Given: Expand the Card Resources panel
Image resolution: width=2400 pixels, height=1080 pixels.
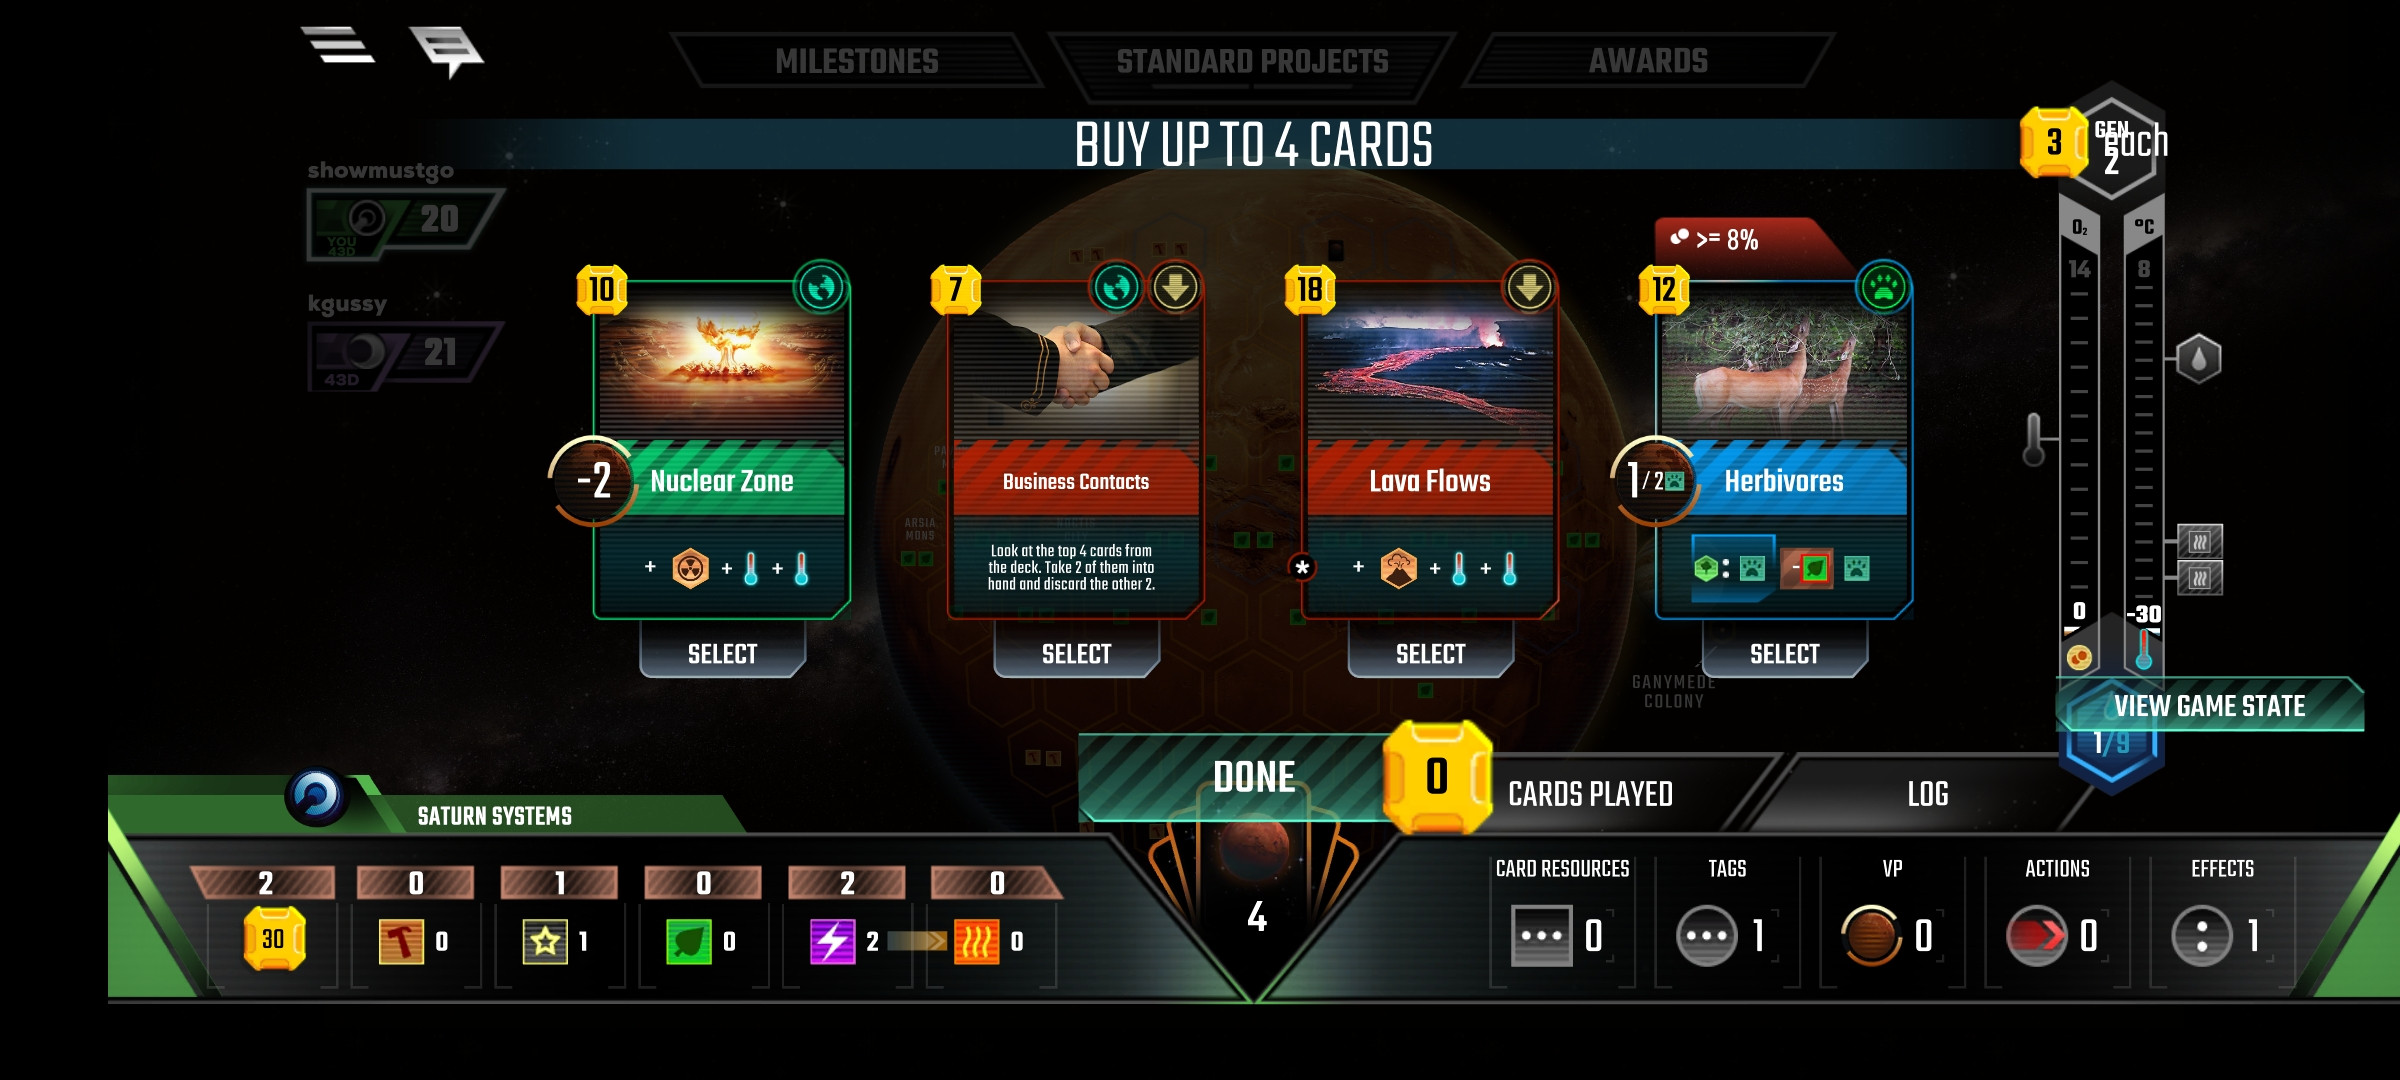Looking at the screenshot, I should (x=1562, y=920).
